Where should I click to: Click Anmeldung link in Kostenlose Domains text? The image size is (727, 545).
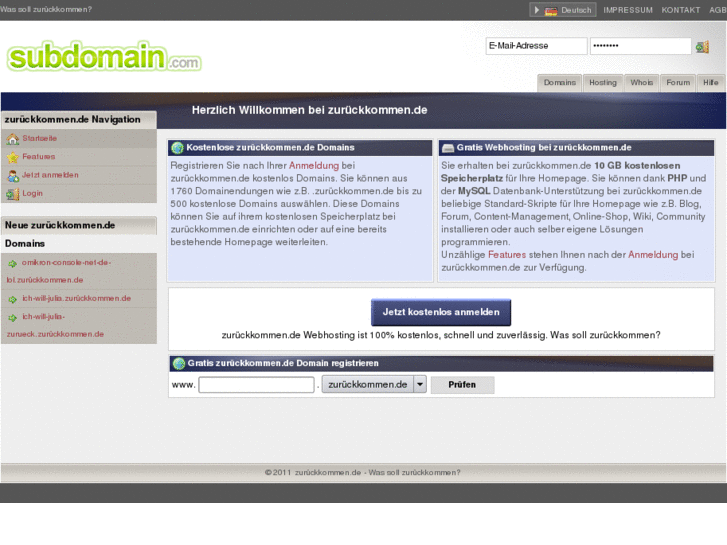[x=314, y=166]
